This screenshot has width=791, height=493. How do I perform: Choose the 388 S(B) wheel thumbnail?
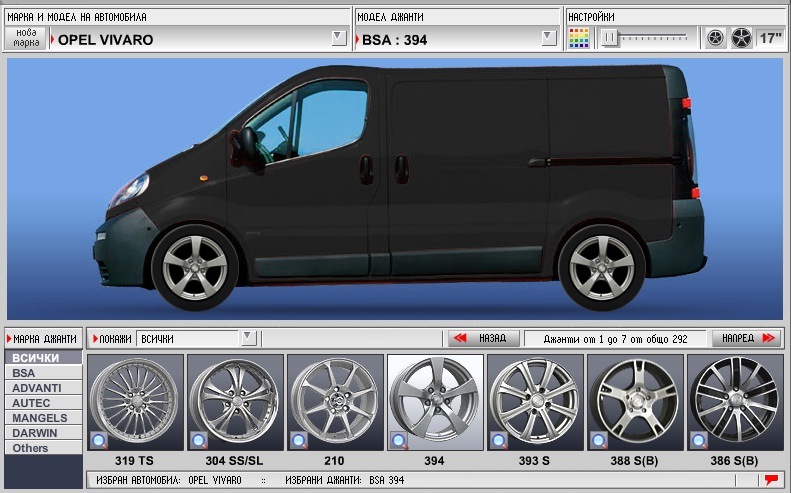(635, 402)
